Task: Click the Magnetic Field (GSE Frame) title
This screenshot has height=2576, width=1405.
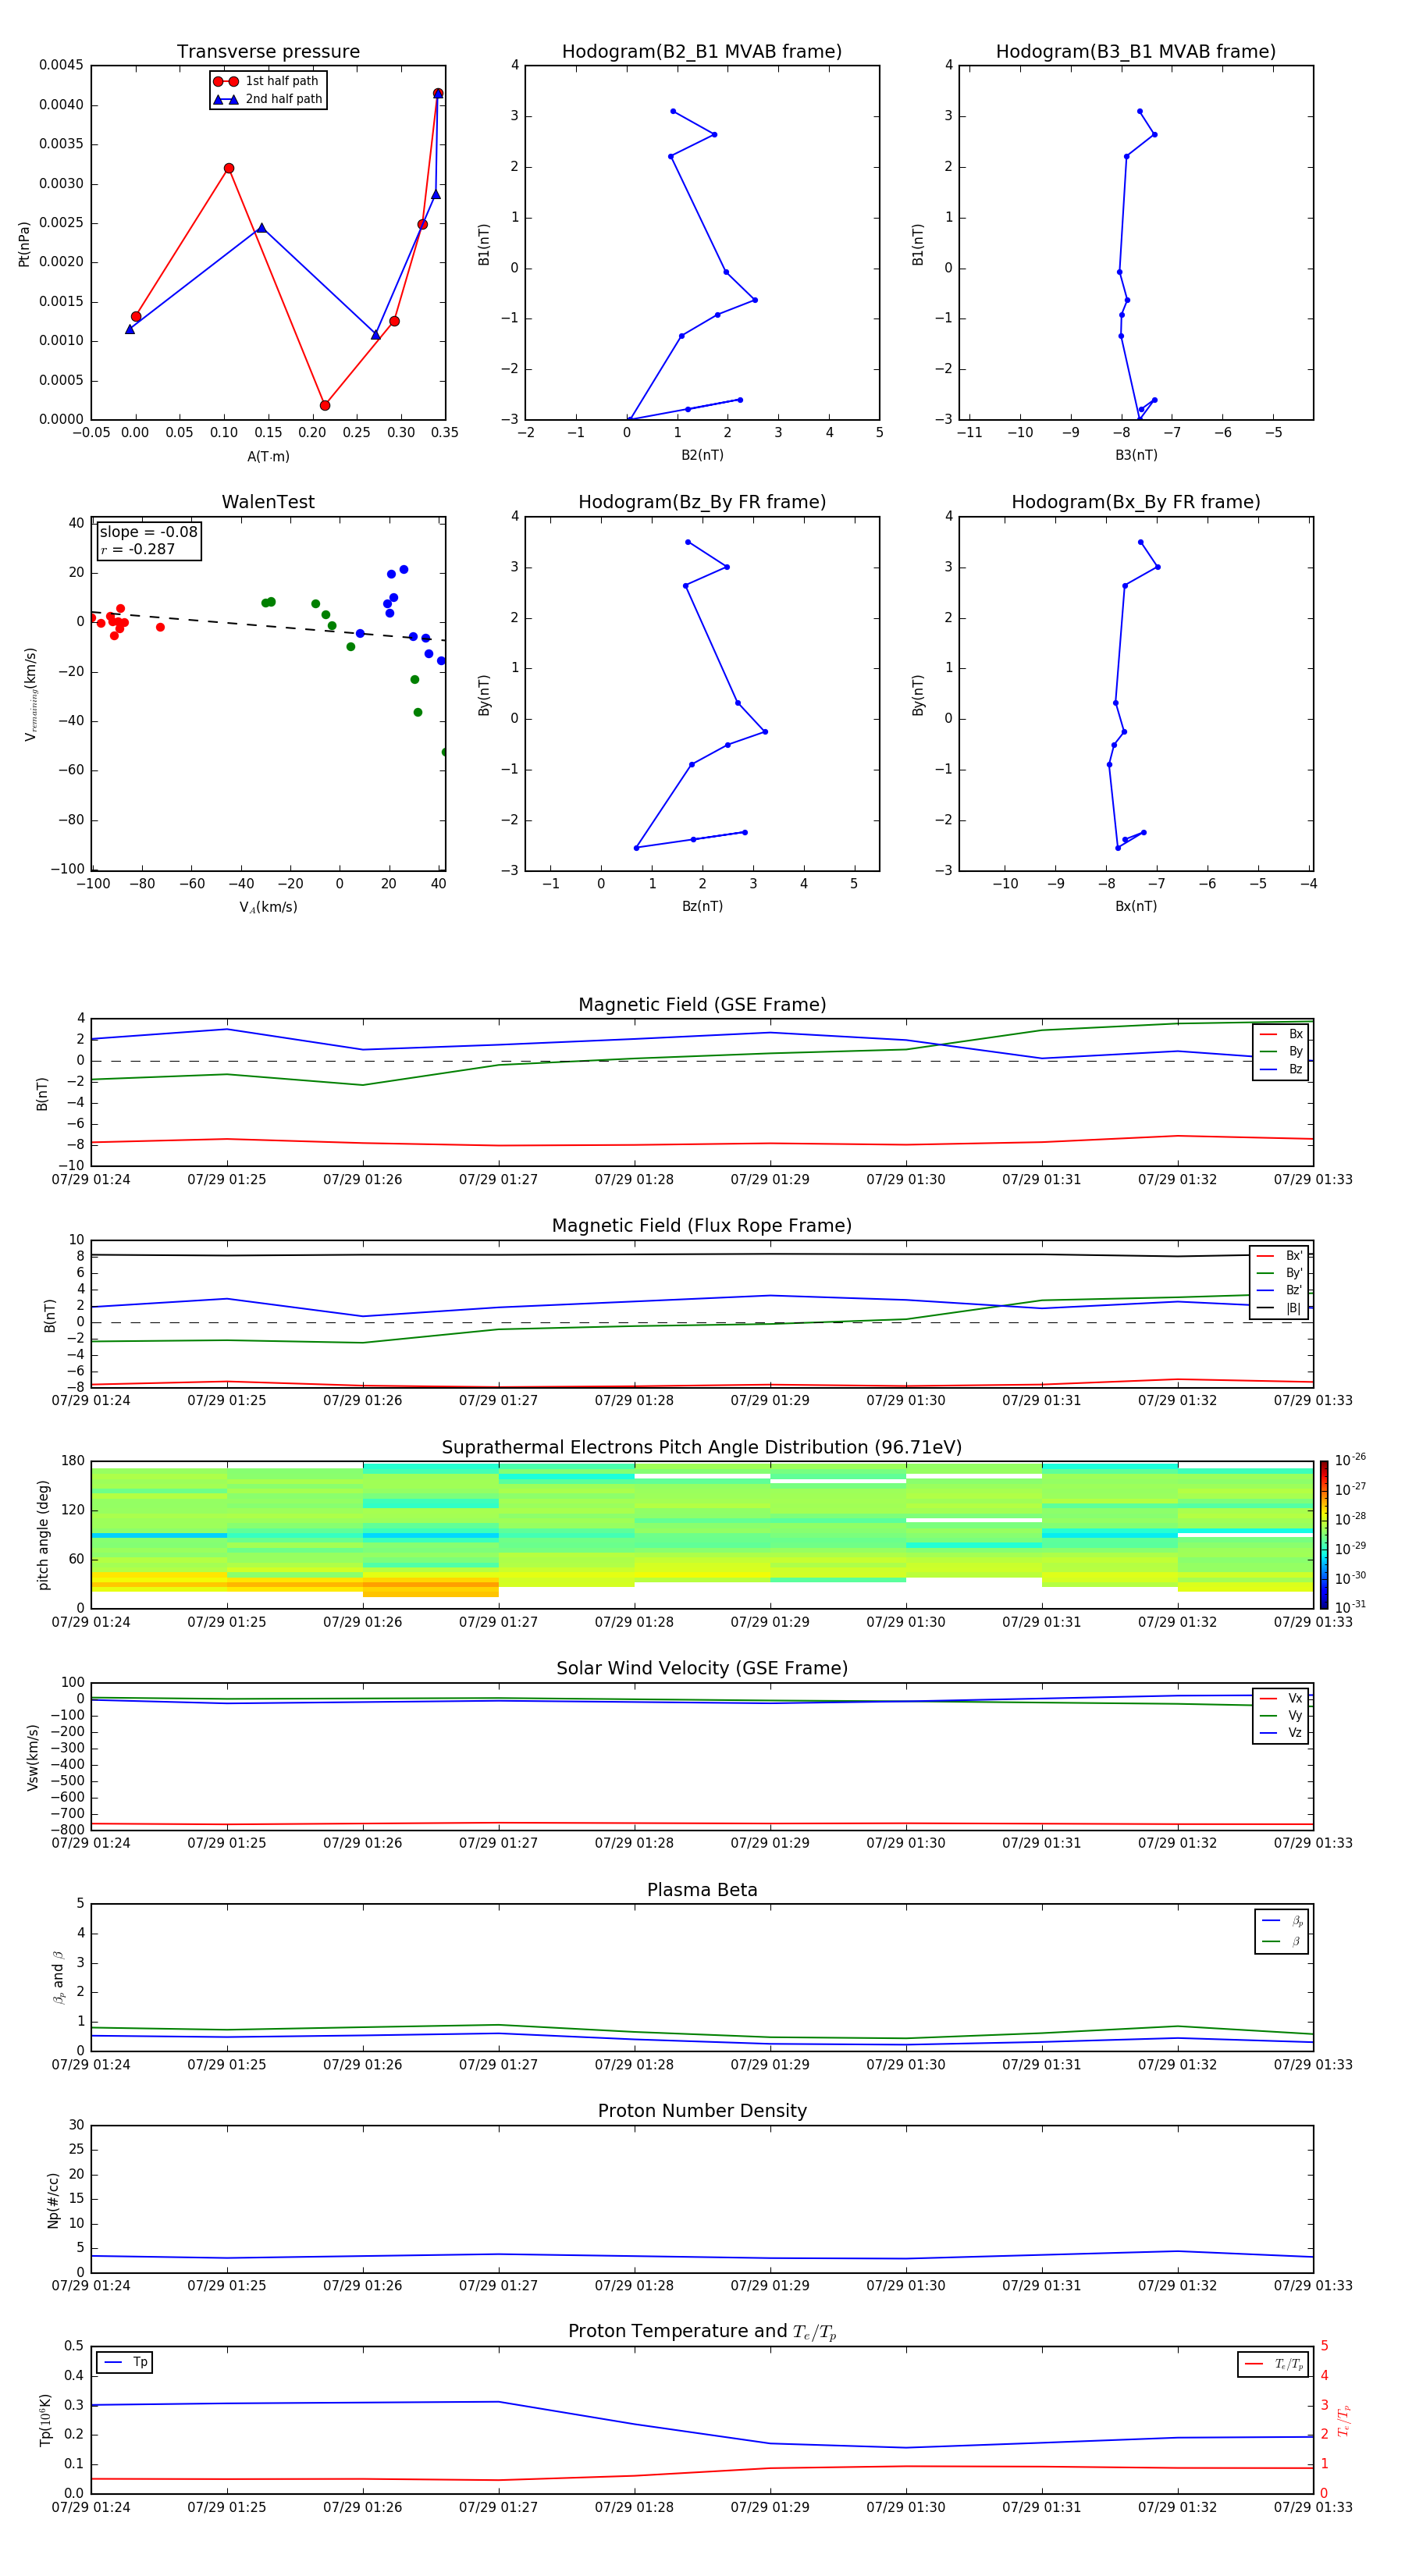Action: [x=702, y=1005]
